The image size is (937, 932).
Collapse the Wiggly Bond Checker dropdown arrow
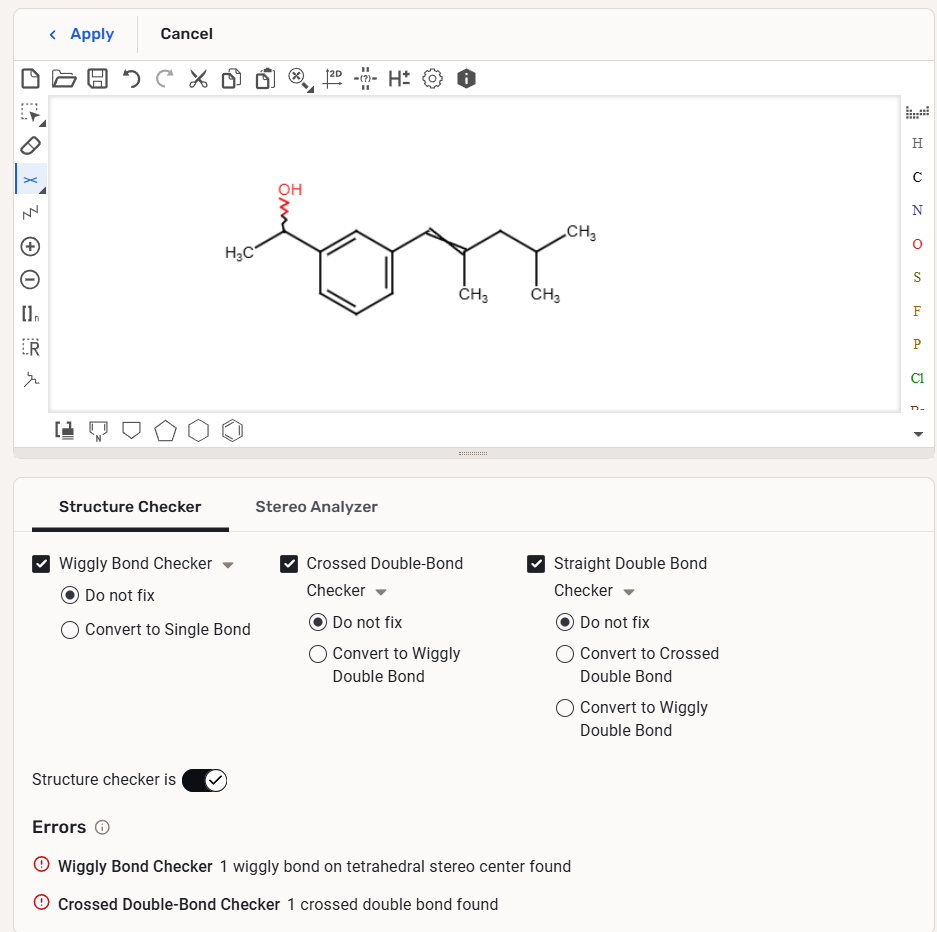click(228, 565)
